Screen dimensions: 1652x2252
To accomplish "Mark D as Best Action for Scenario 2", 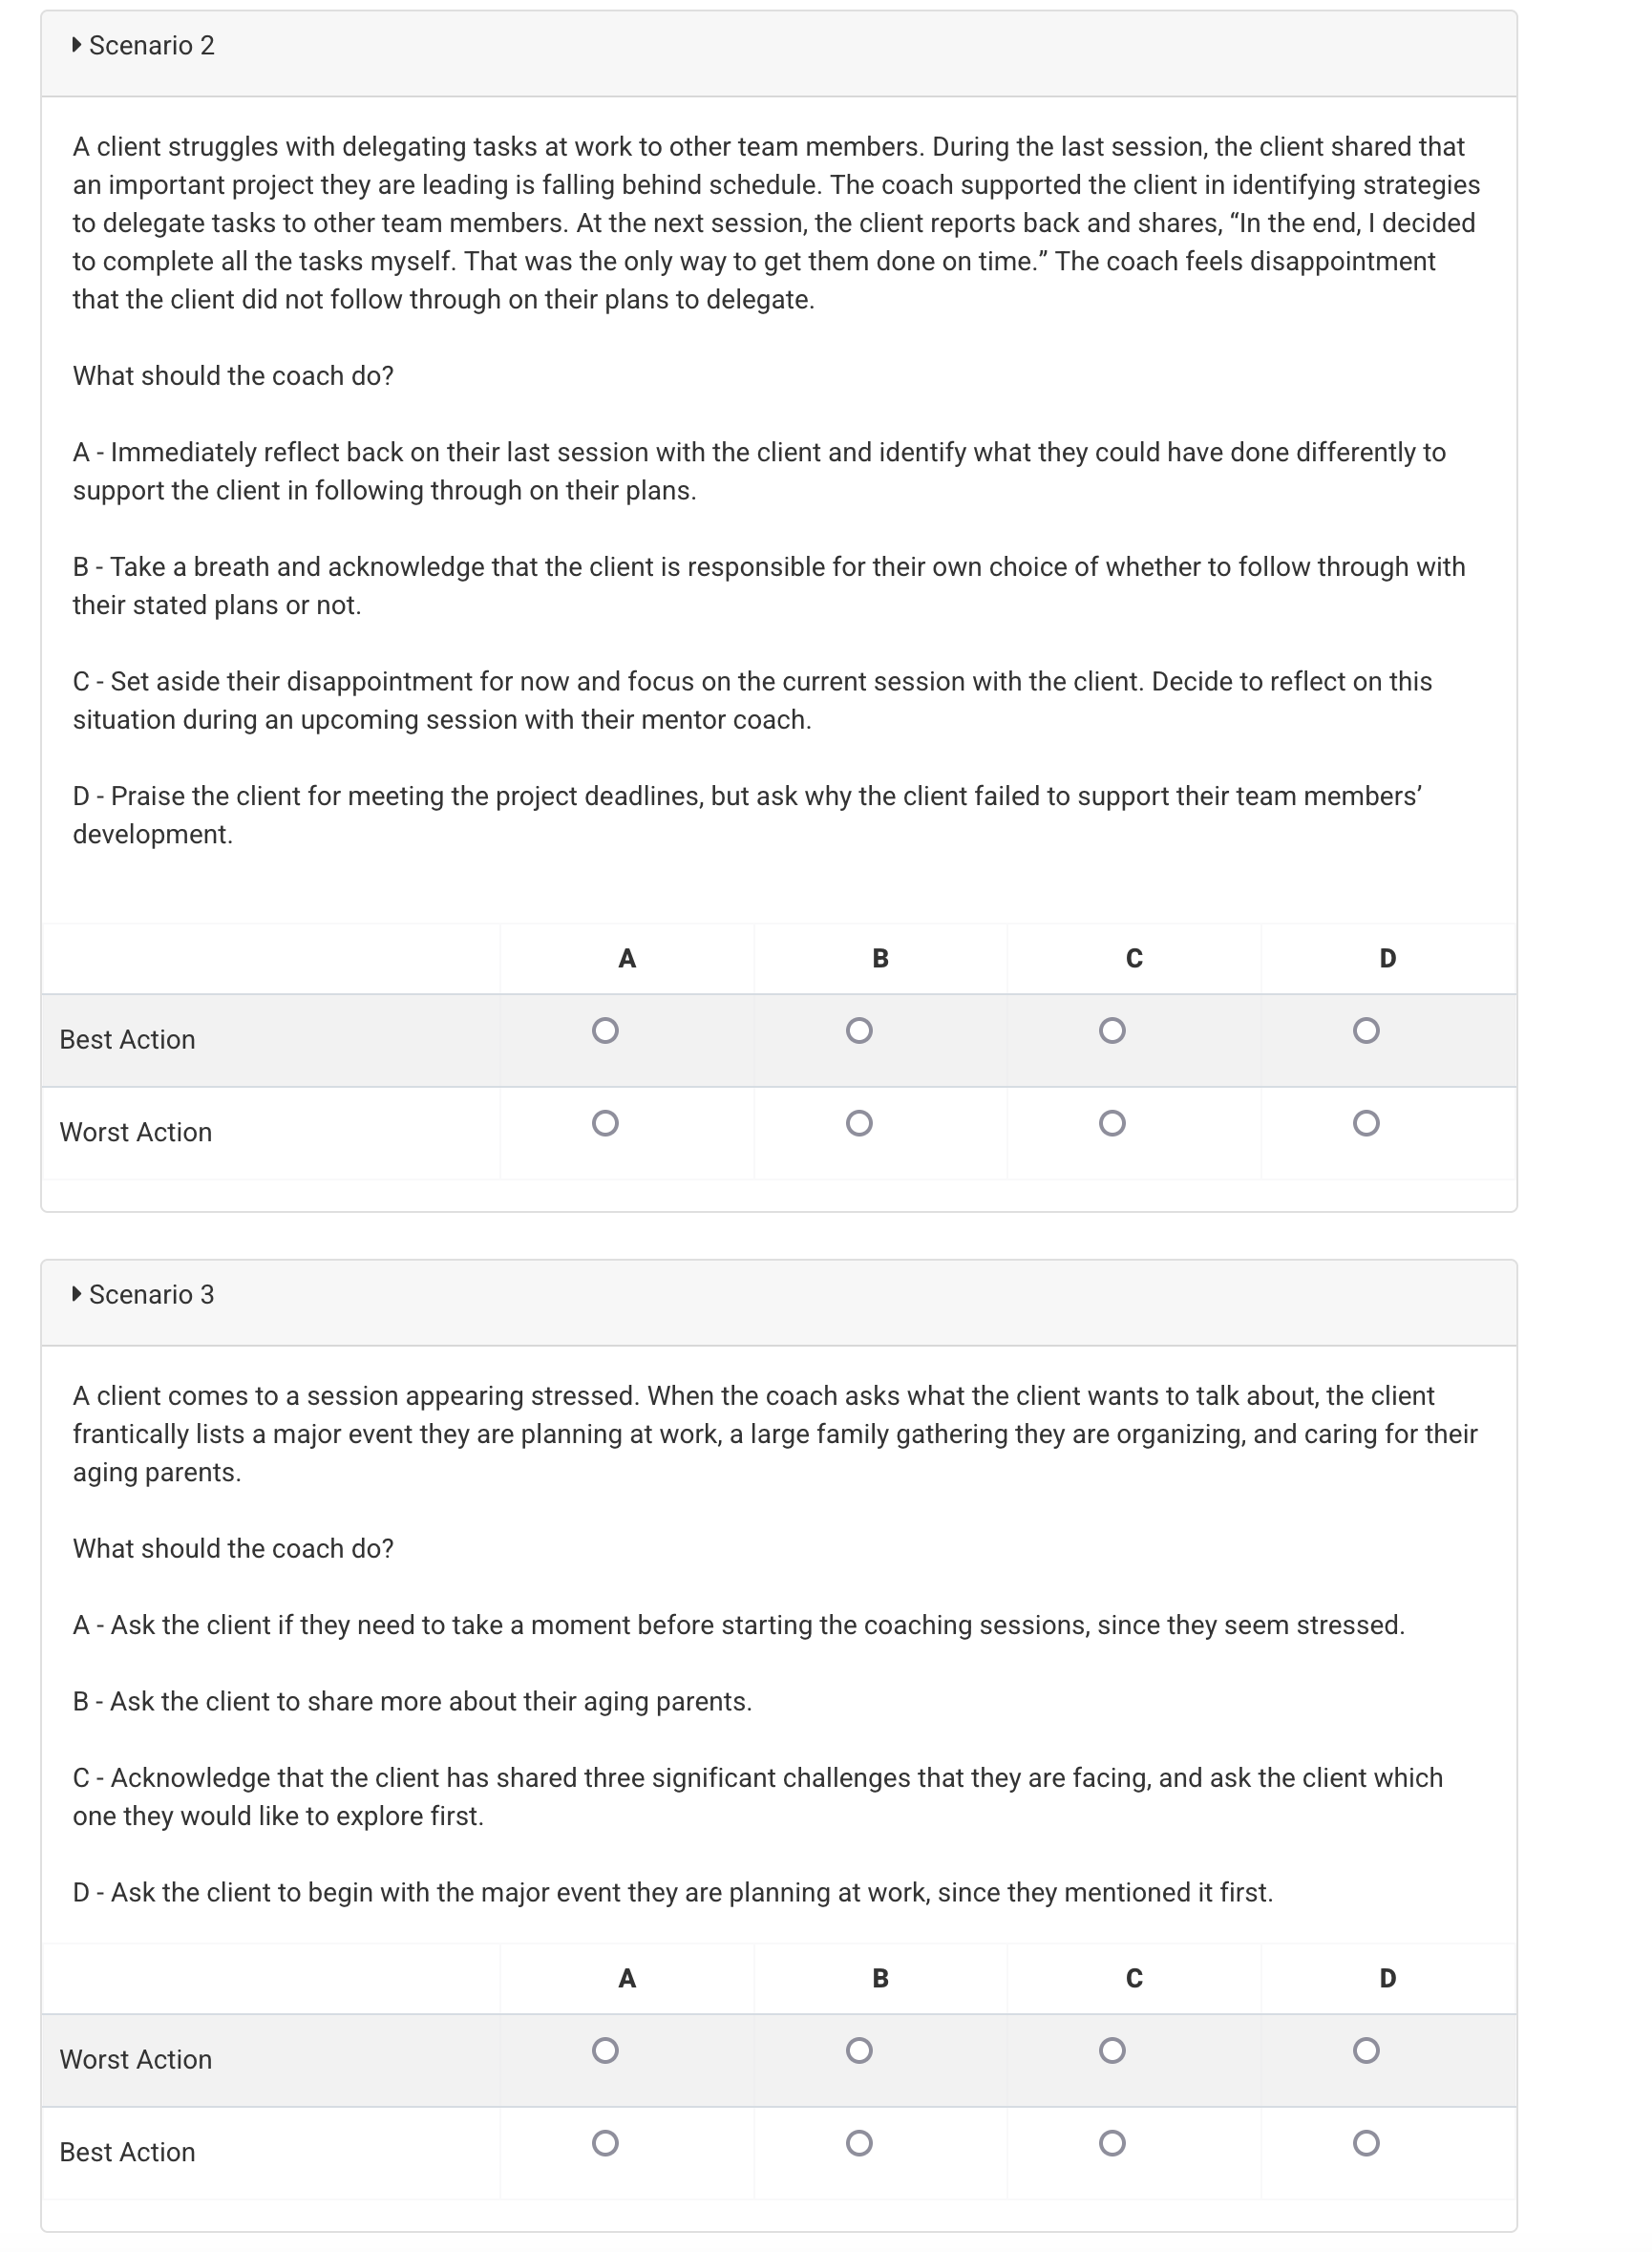I will click(1366, 1031).
